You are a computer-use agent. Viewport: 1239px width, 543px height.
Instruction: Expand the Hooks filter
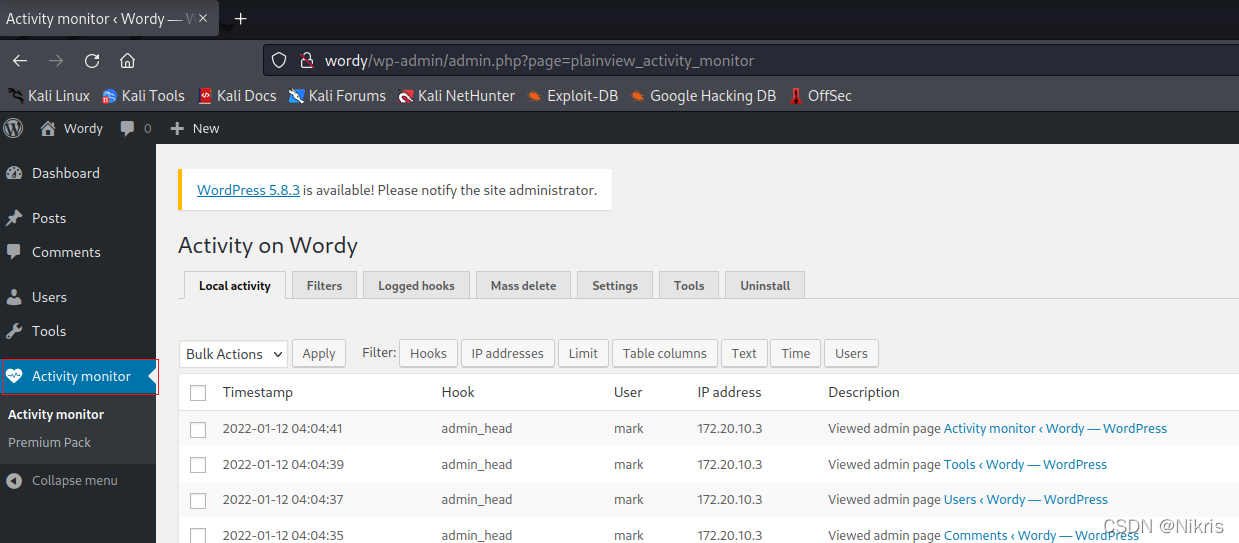tap(428, 353)
